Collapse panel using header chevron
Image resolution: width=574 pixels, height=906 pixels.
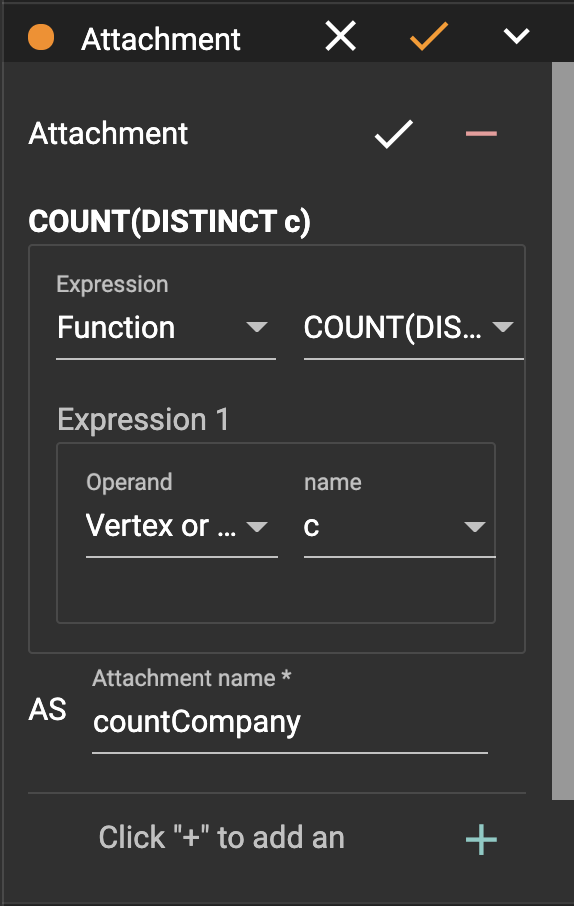(x=516, y=36)
